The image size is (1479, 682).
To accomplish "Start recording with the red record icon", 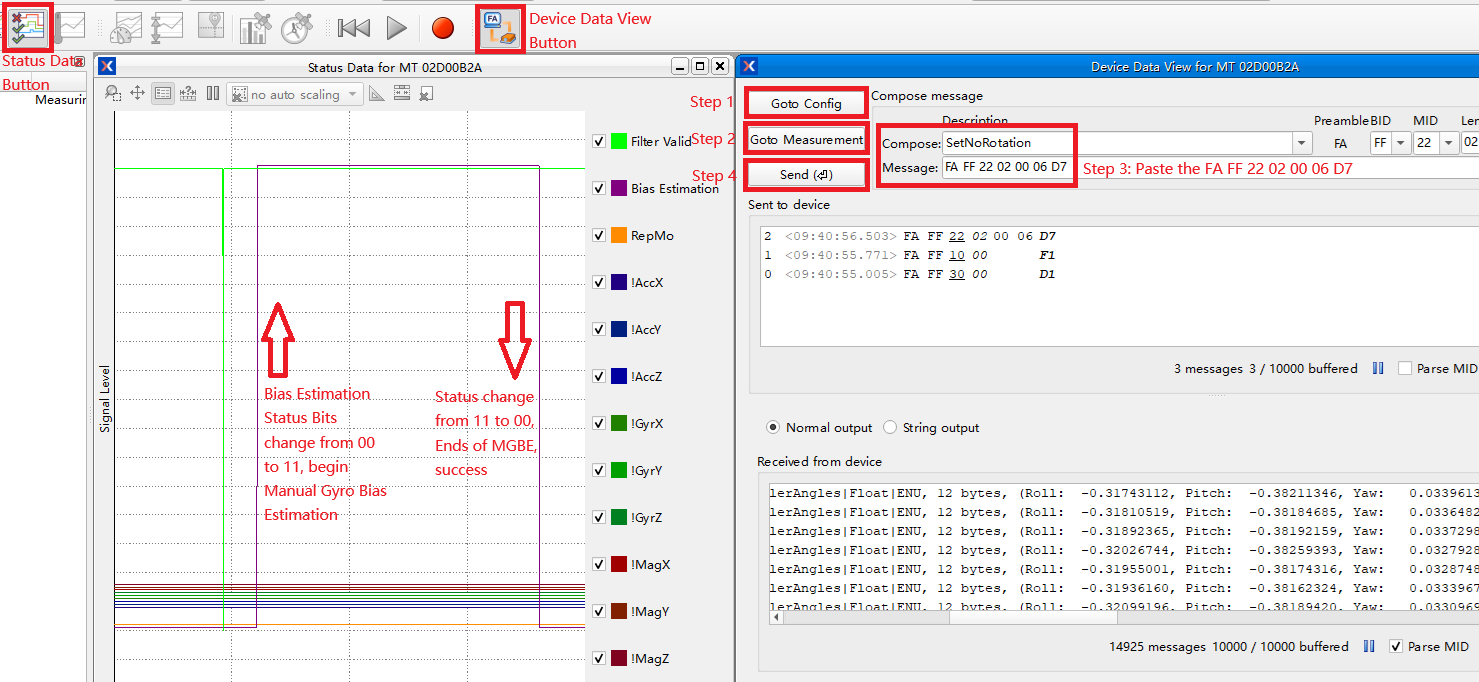I will 442,27.
